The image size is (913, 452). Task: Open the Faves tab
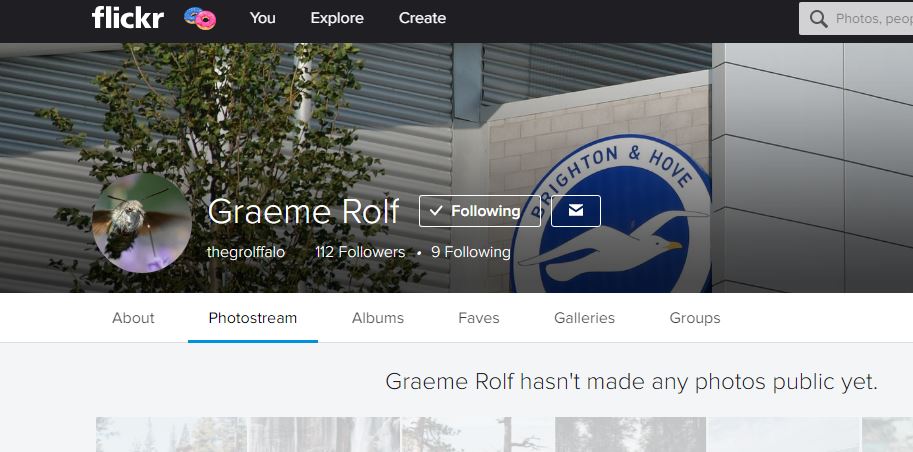[479, 318]
